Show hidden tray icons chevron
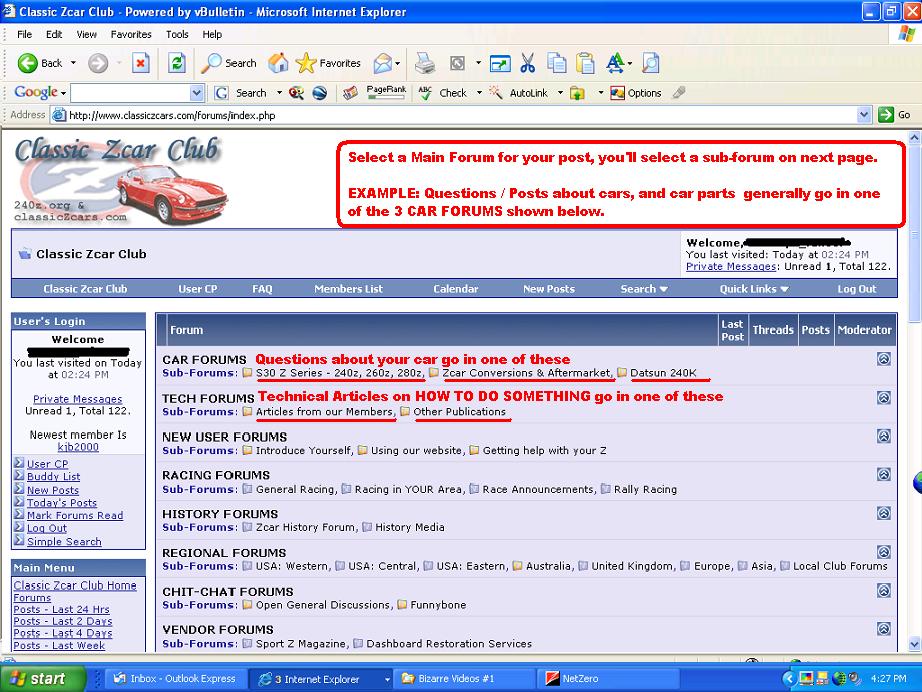Screen dimensions: 922x692 pyautogui.click(x=790, y=678)
